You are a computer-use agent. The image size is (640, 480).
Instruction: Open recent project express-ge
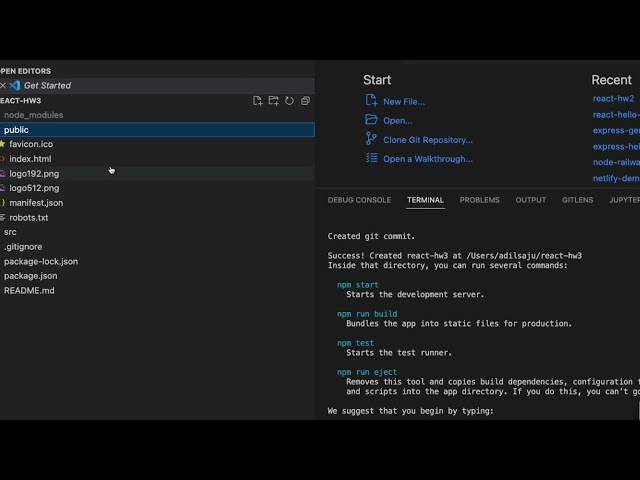coord(616,131)
